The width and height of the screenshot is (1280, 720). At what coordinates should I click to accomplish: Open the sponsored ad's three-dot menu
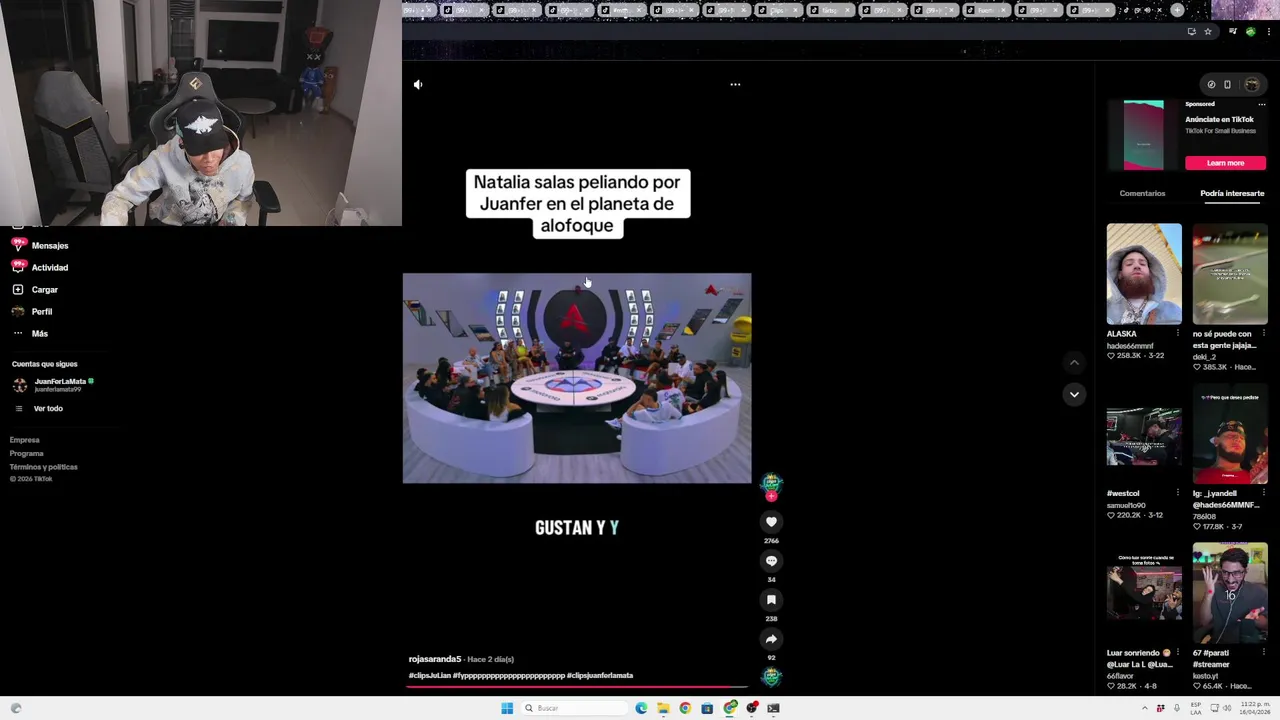tap(1261, 104)
